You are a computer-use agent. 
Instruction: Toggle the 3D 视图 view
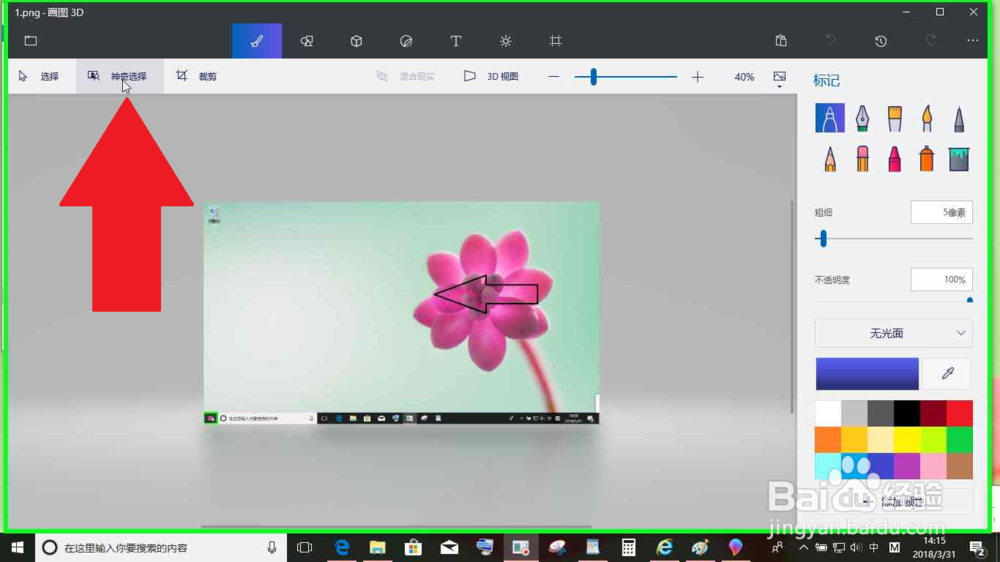coord(491,77)
